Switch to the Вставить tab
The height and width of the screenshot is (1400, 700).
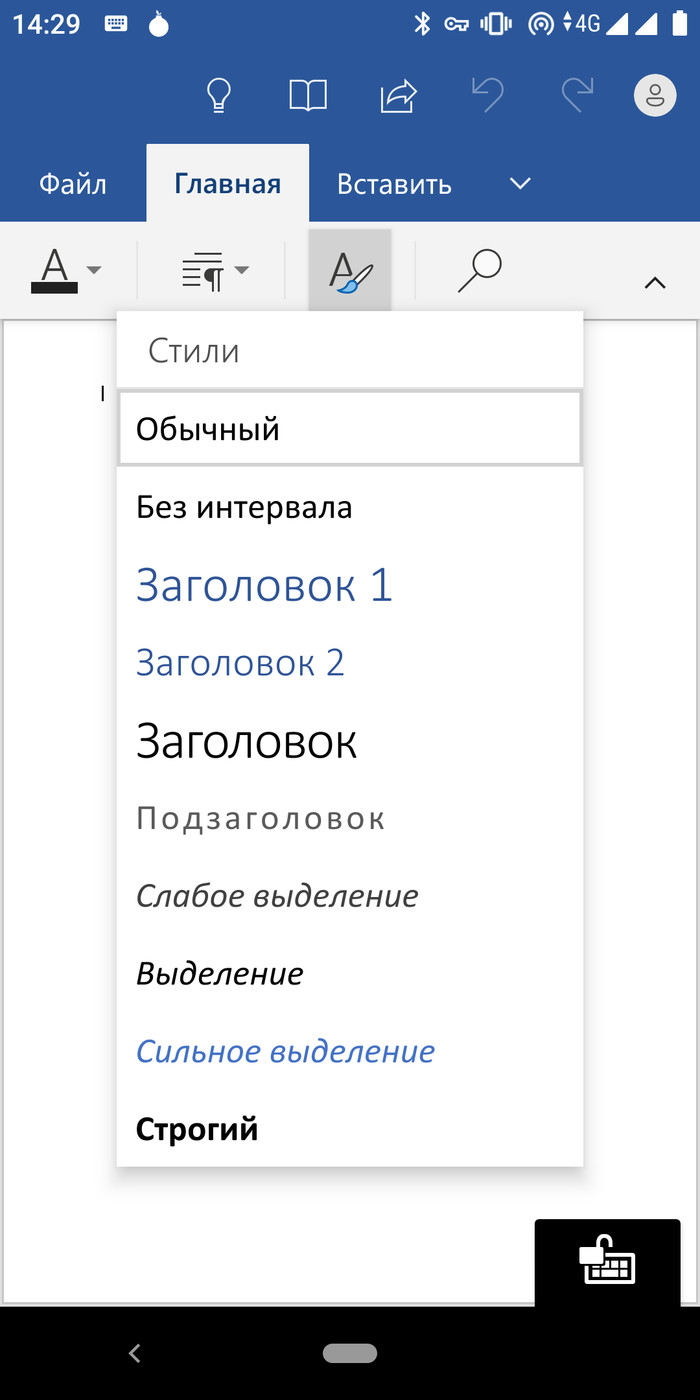394,185
